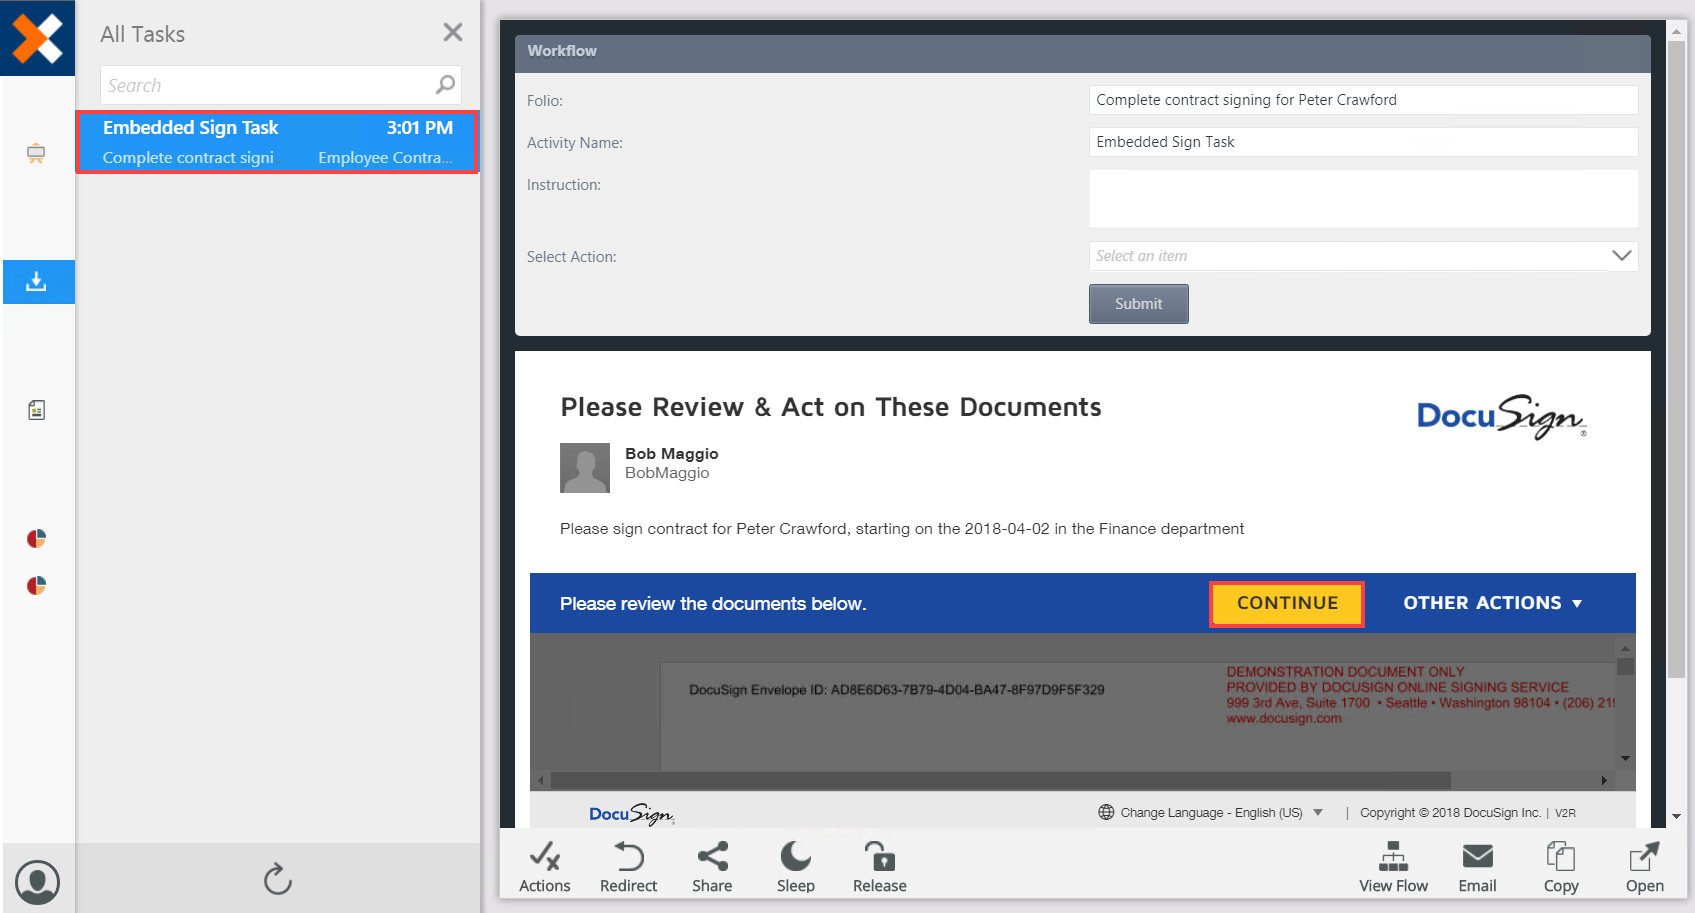Click the All Tasks panel title
The image size is (1695, 913).
pyautogui.click(x=143, y=34)
